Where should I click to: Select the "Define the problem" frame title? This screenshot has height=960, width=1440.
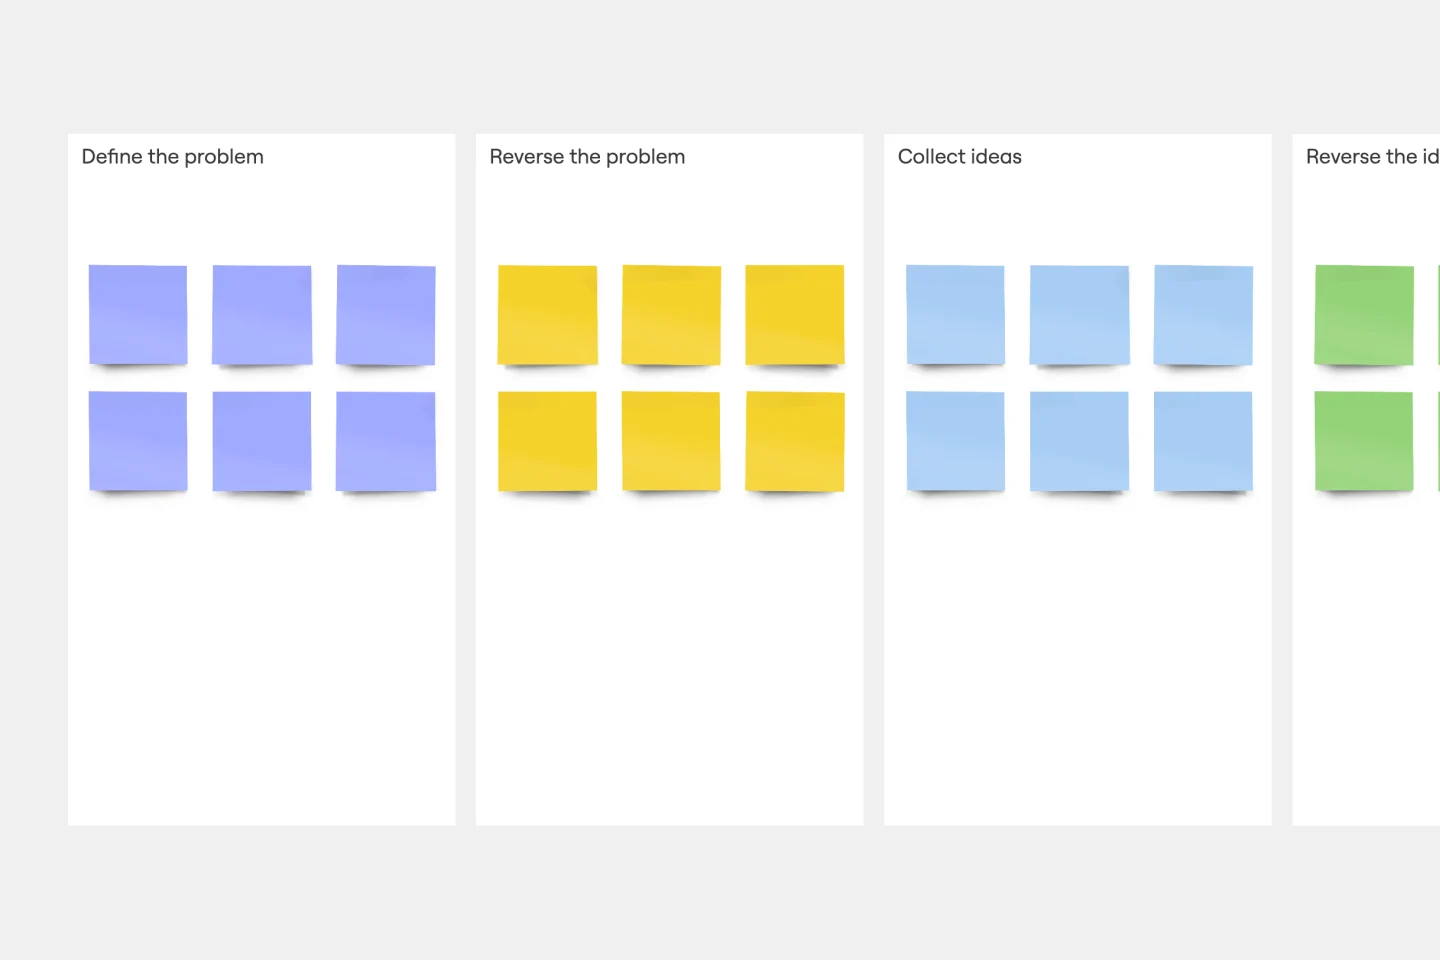(x=172, y=157)
